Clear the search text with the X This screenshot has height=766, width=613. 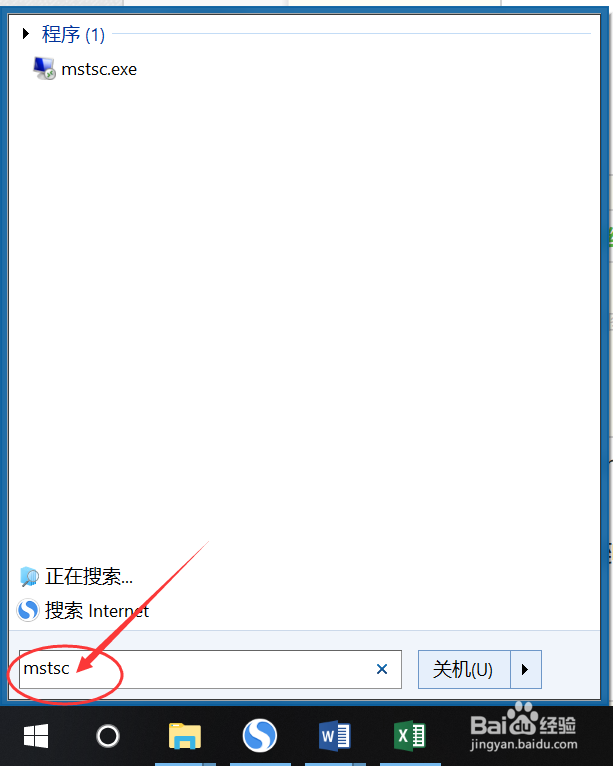click(x=382, y=669)
